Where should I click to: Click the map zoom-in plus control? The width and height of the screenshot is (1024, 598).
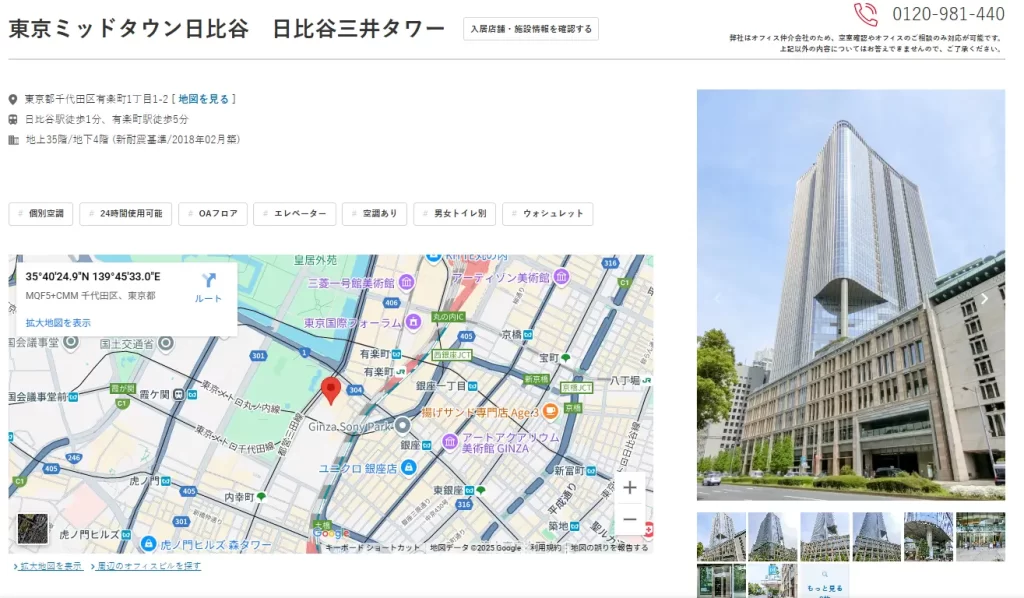click(x=629, y=487)
